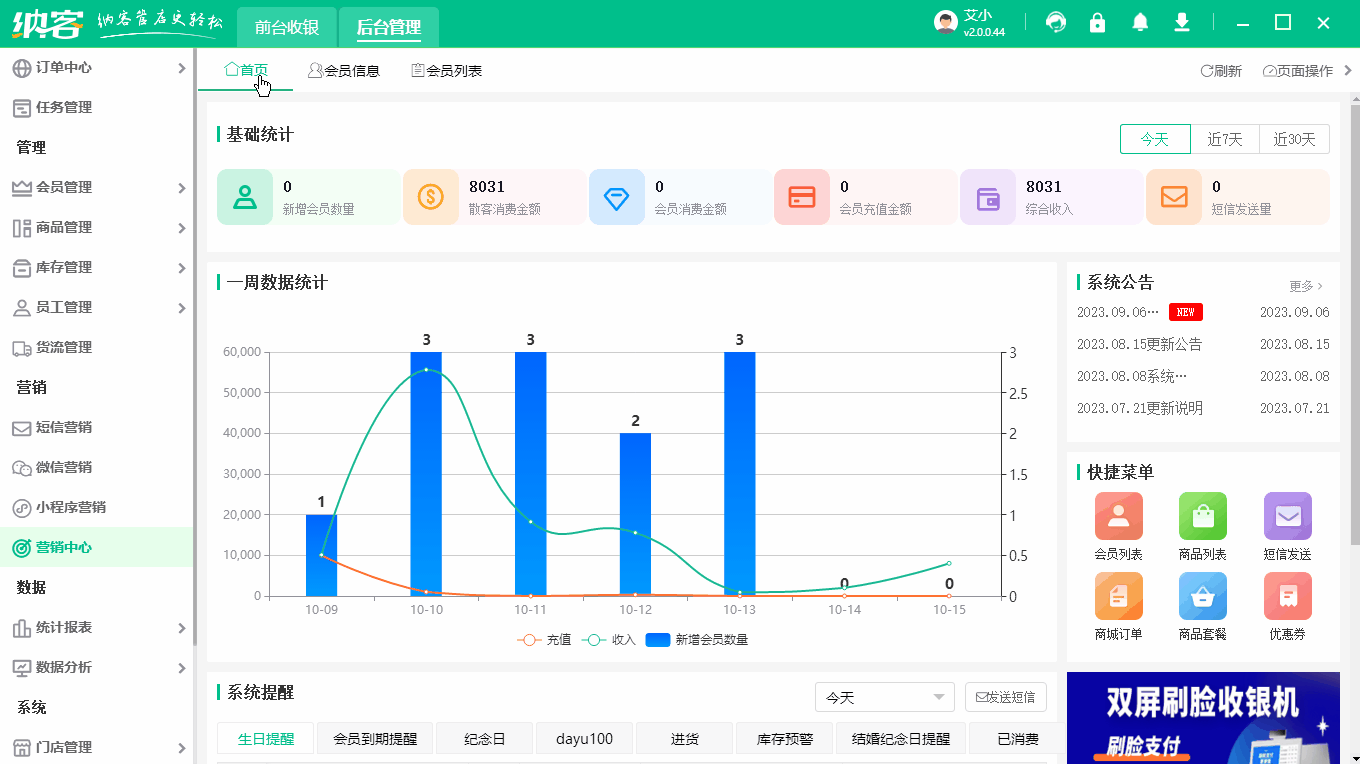Viewport: 1360px width, 764px height.
Task: Open the 商品列表 quick menu icon
Action: click(x=1202, y=515)
